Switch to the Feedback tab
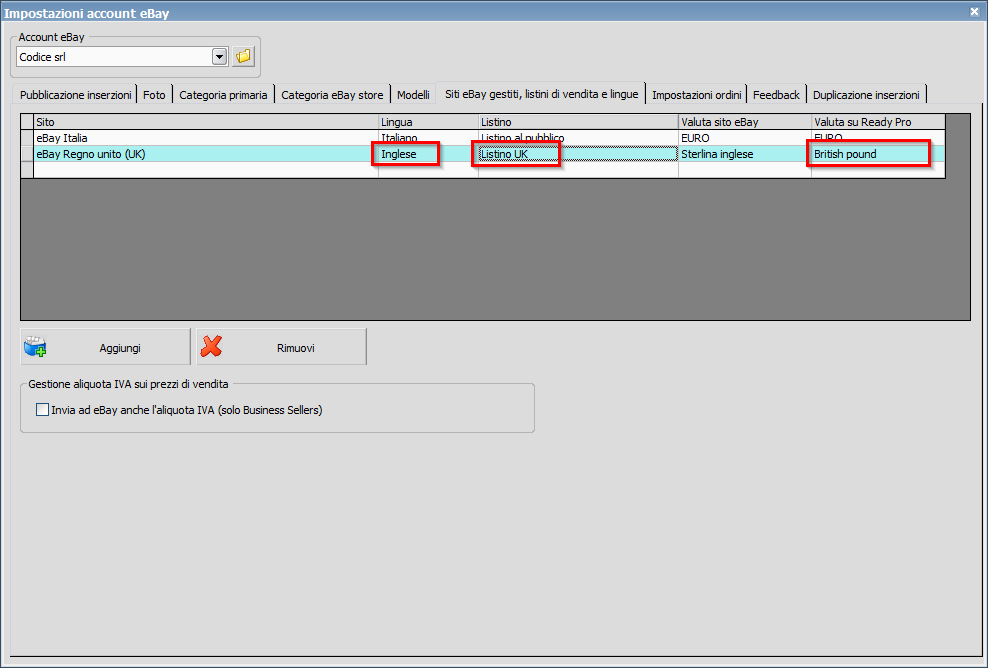988x668 pixels. [x=776, y=95]
